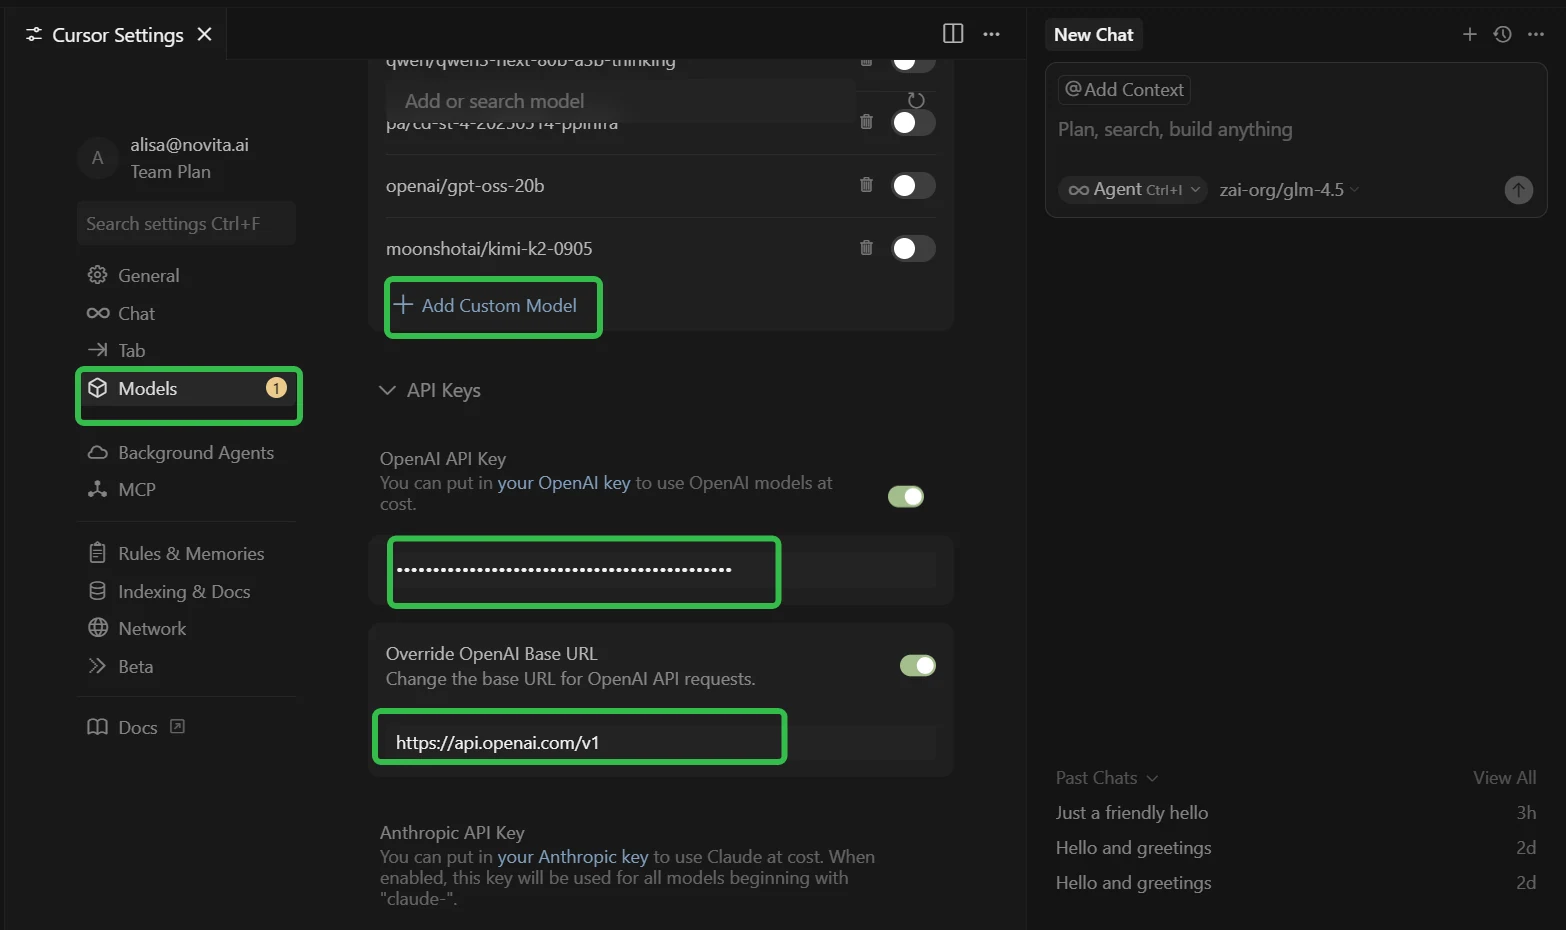Screen dimensions: 1566x930
Task: Open the your Anthropic key link
Action: click(x=573, y=856)
